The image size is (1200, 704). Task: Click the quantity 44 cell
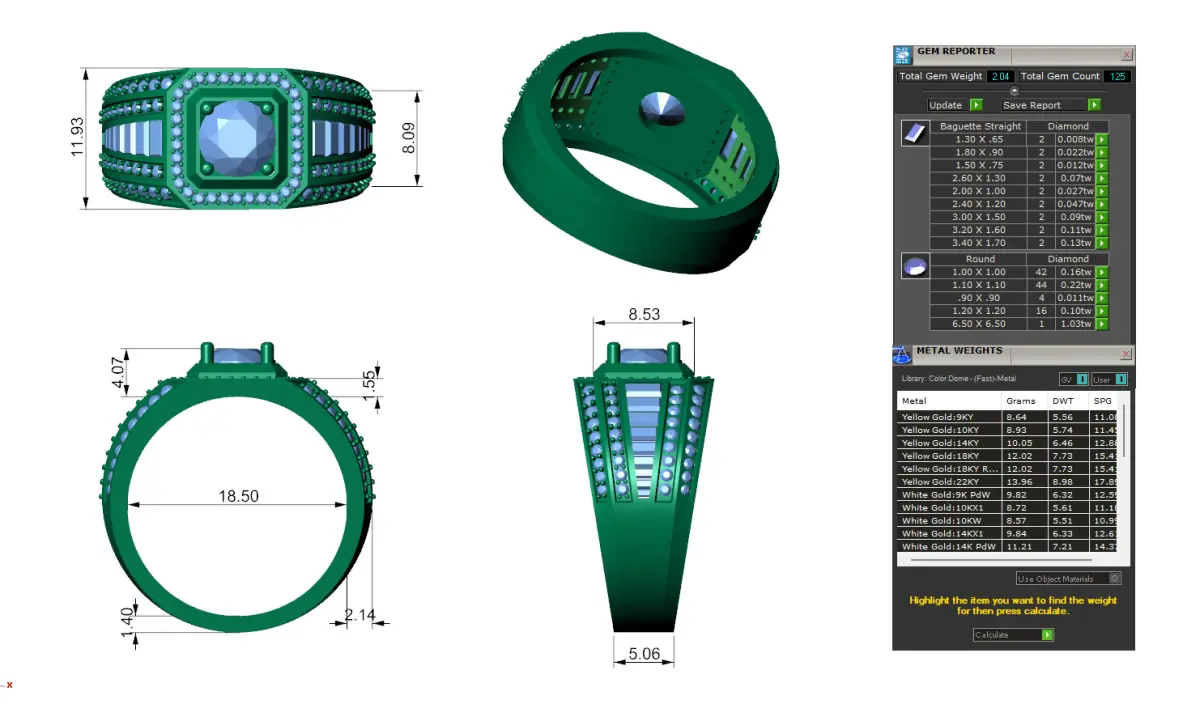click(1041, 285)
